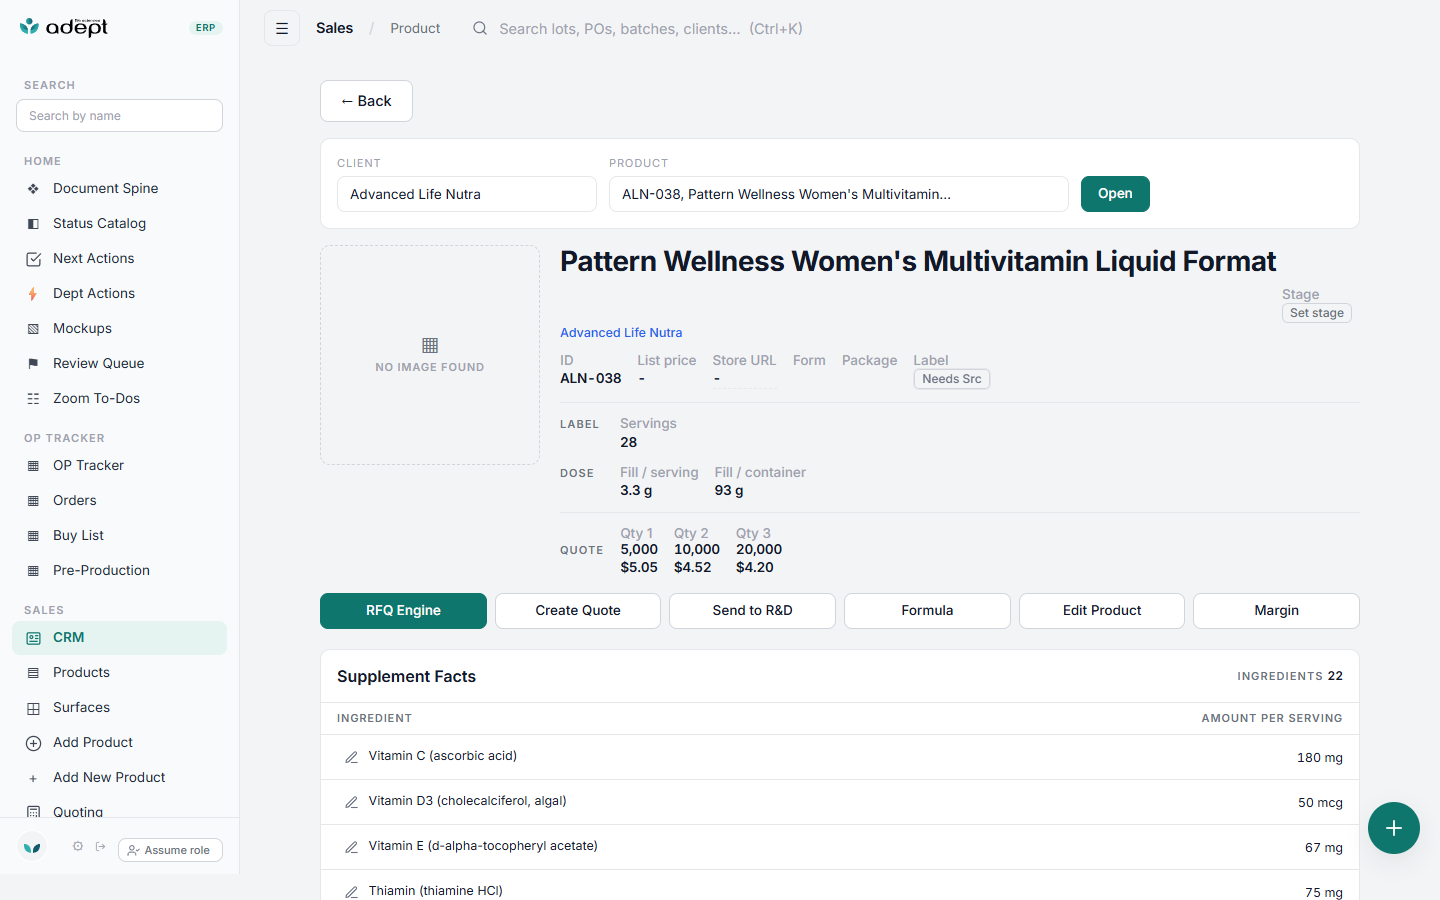Edit the Vitamin C ingredient with the pencil icon
The width and height of the screenshot is (1440, 900).
point(351,757)
